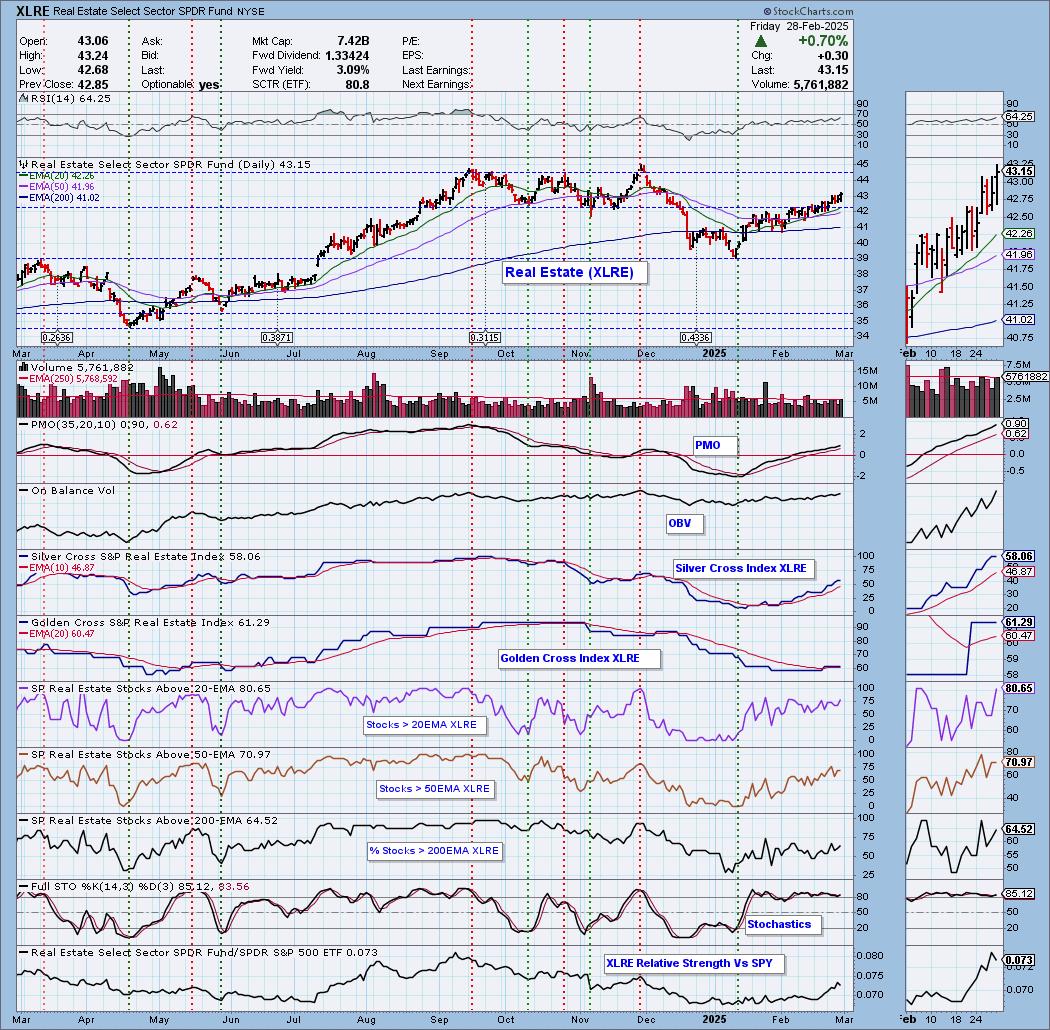Click the 'PMO' annotation box
The width and height of the screenshot is (1050, 1030).
[715, 445]
